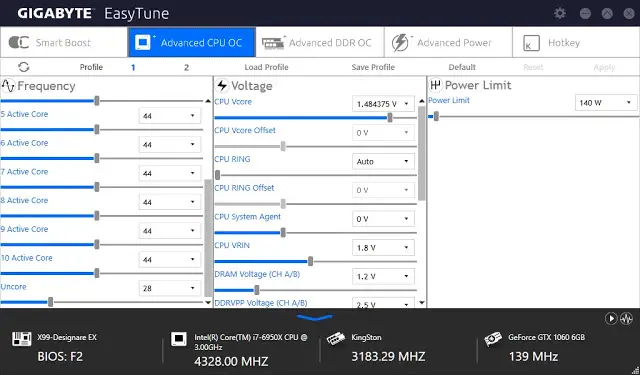Click the Frequency panel scroll-down arrow
Image resolution: width=640 pixels, height=375 pixels.
coord(208,303)
